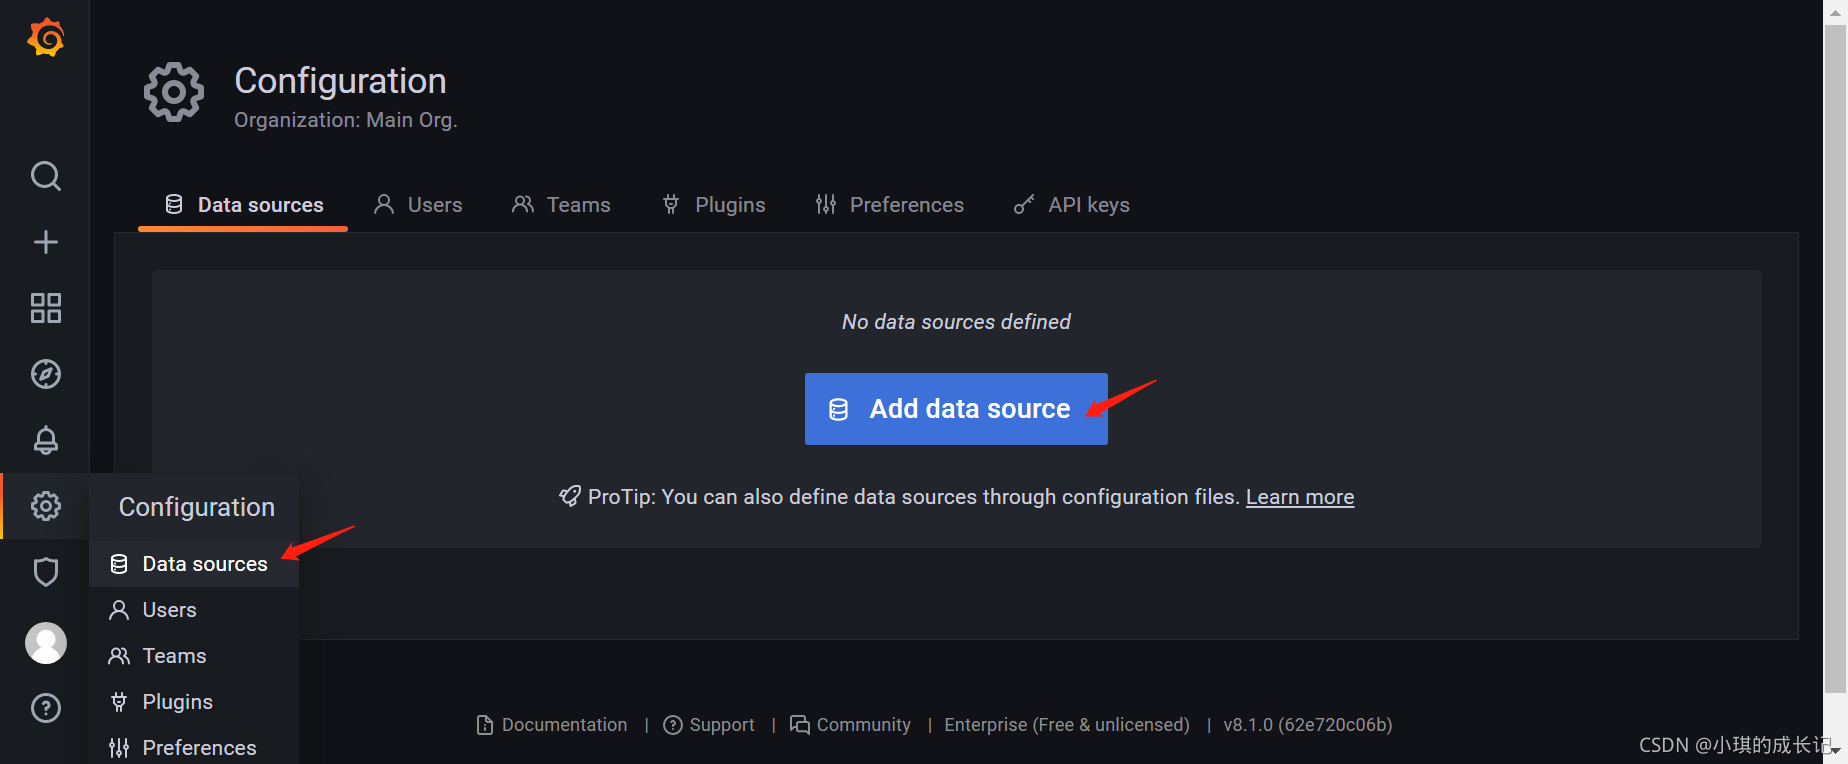
Task: Select Teams in the Configuration flyout menu
Action: (x=194, y=656)
